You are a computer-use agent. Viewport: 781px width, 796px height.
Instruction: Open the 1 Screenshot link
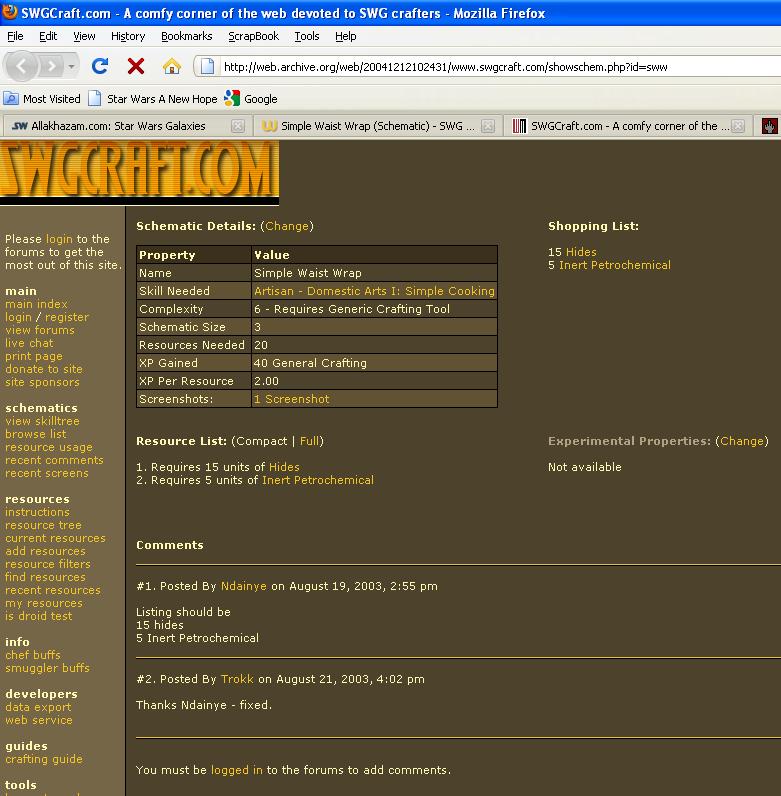pos(291,399)
